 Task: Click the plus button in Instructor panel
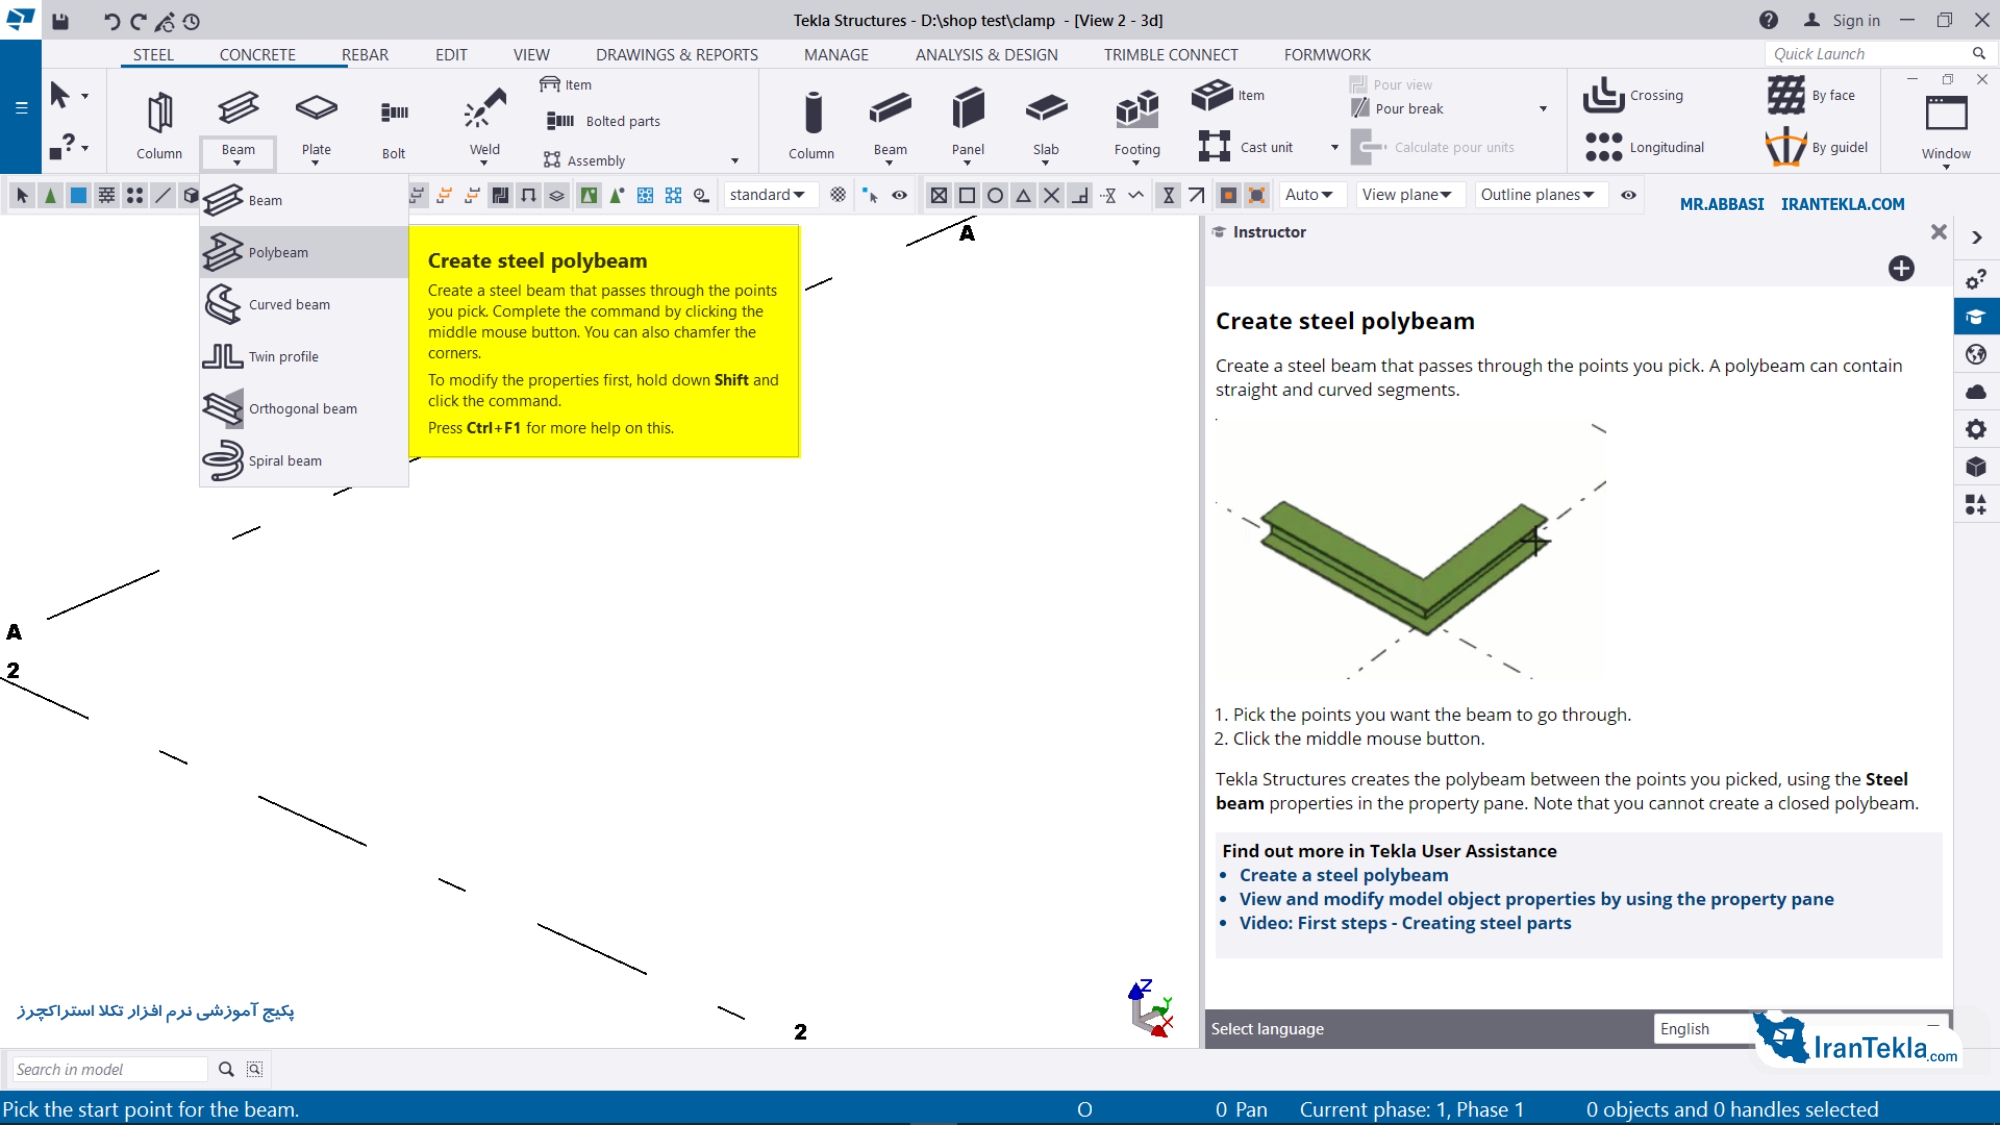tap(1901, 268)
